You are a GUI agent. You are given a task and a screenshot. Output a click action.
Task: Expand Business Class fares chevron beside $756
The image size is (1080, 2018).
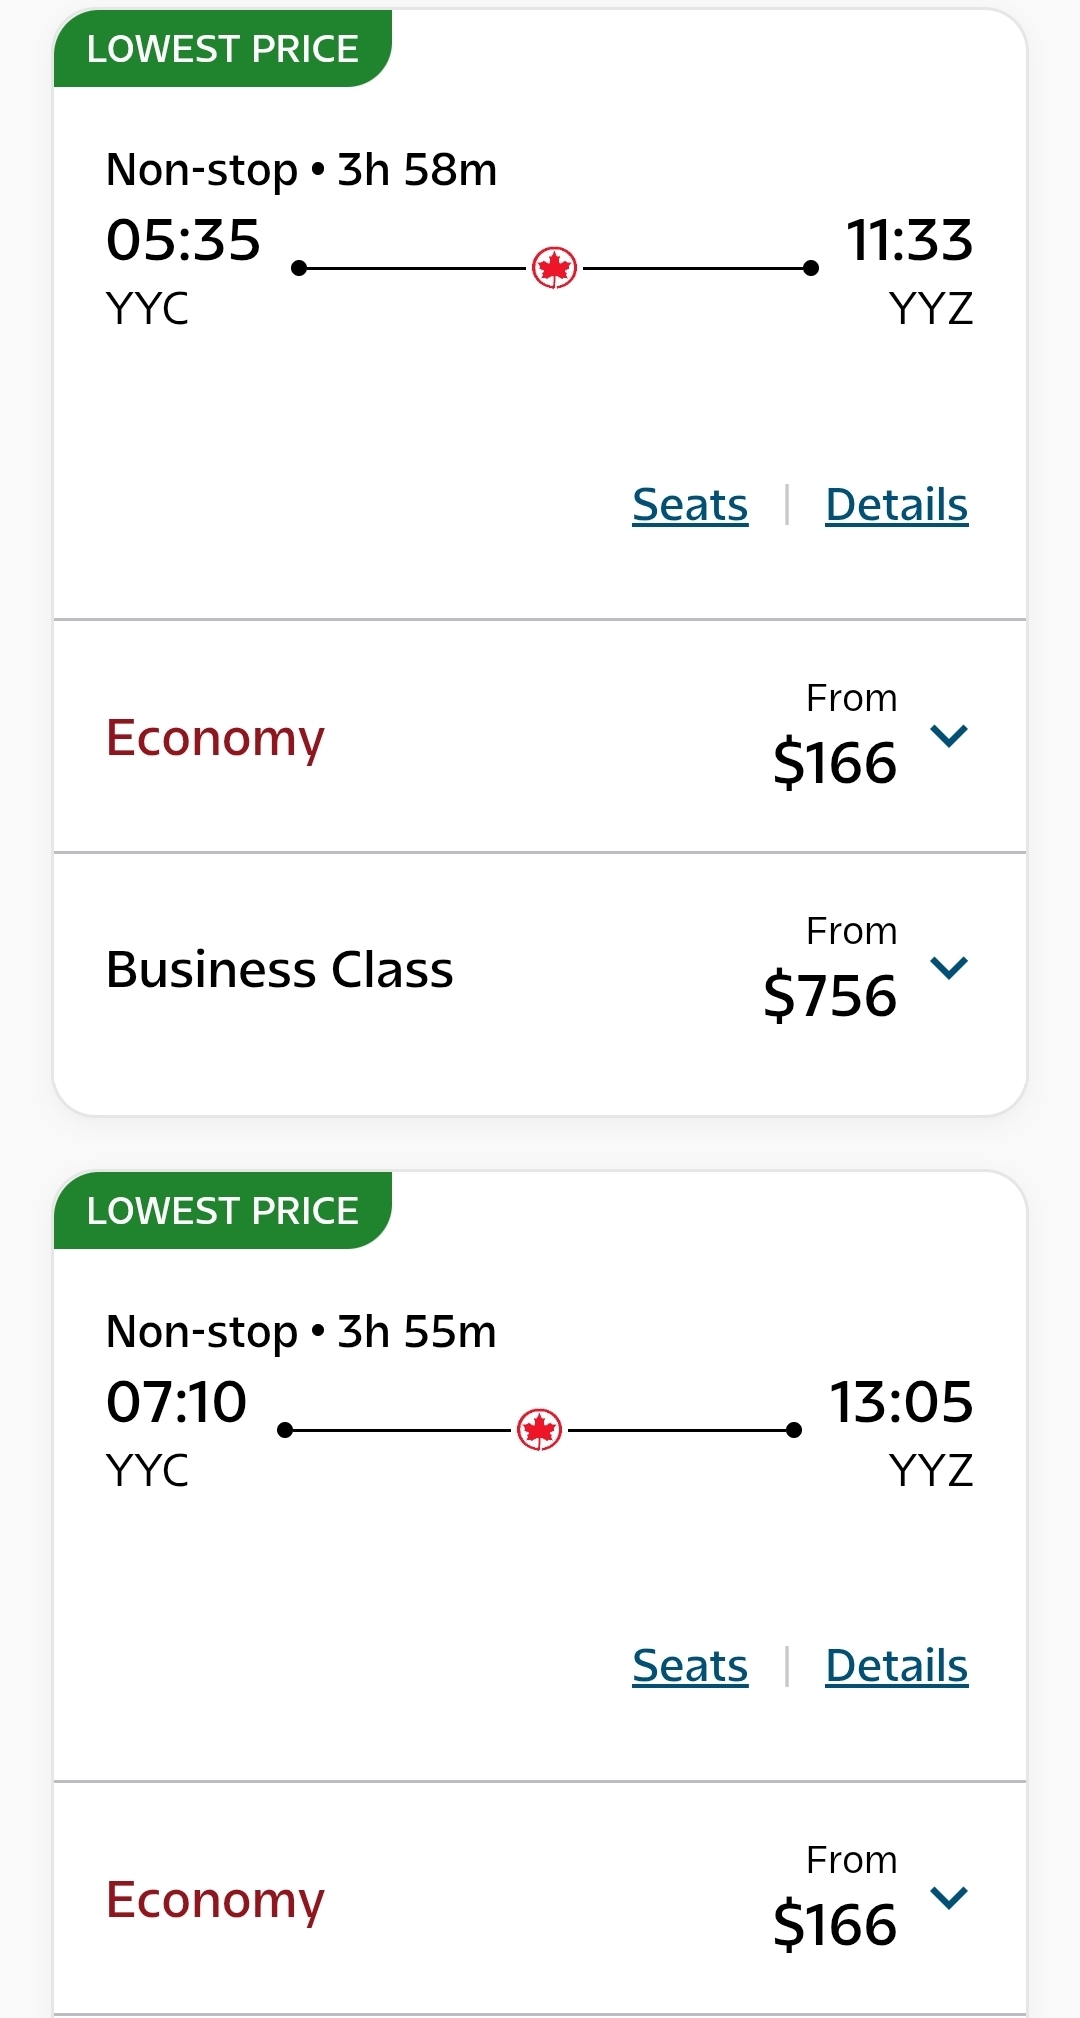948,968
